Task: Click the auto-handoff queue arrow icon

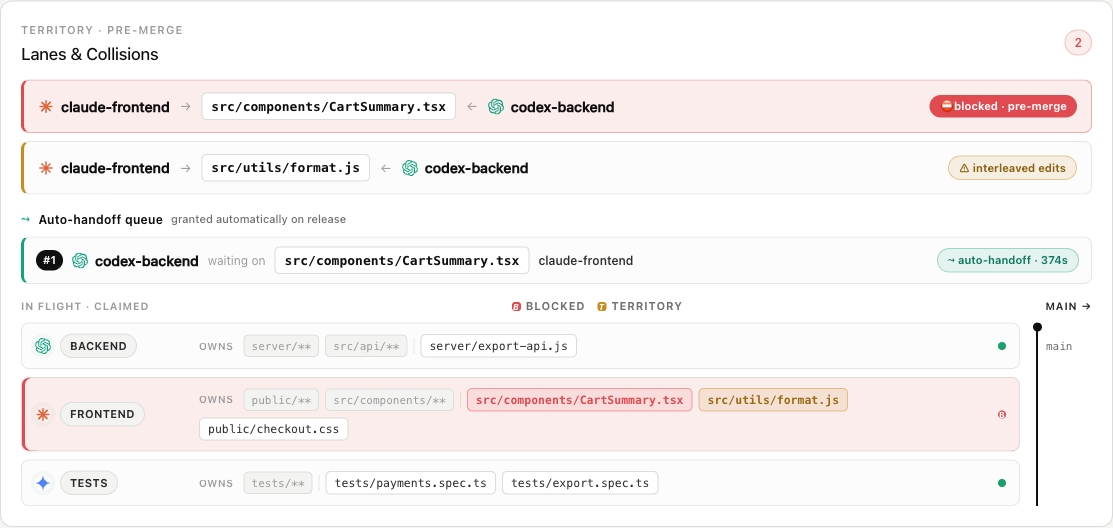Action: click(x=26, y=219)
